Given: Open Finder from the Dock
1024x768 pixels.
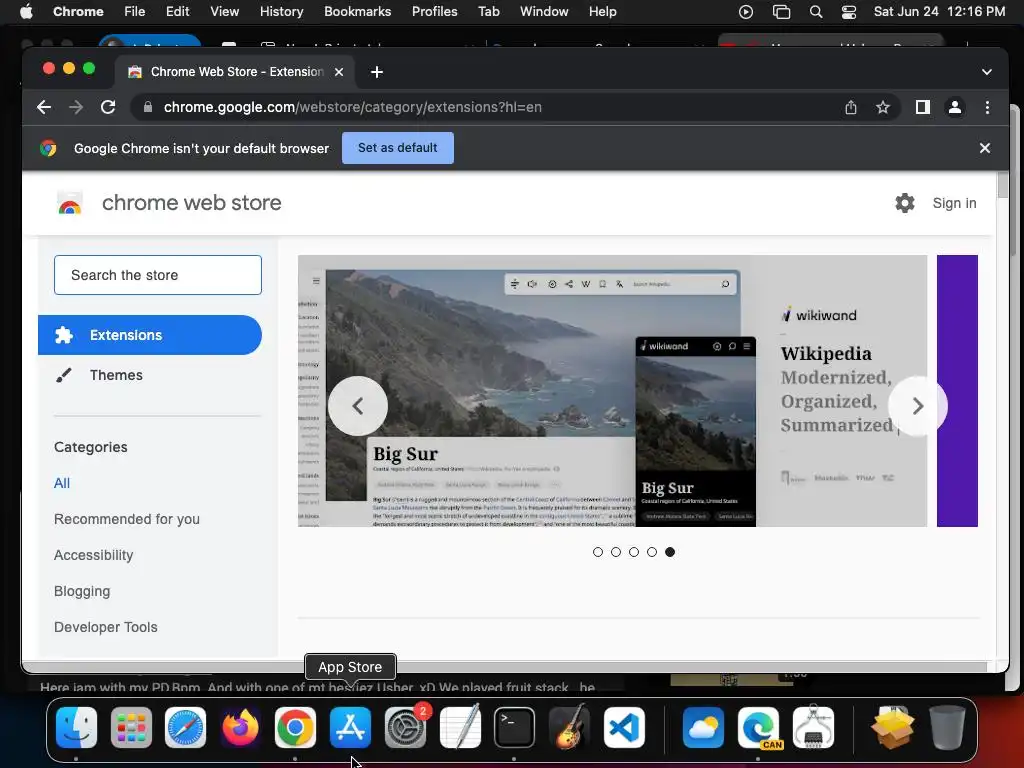Looking at the screenshot, I should click(x=76, y=728).
